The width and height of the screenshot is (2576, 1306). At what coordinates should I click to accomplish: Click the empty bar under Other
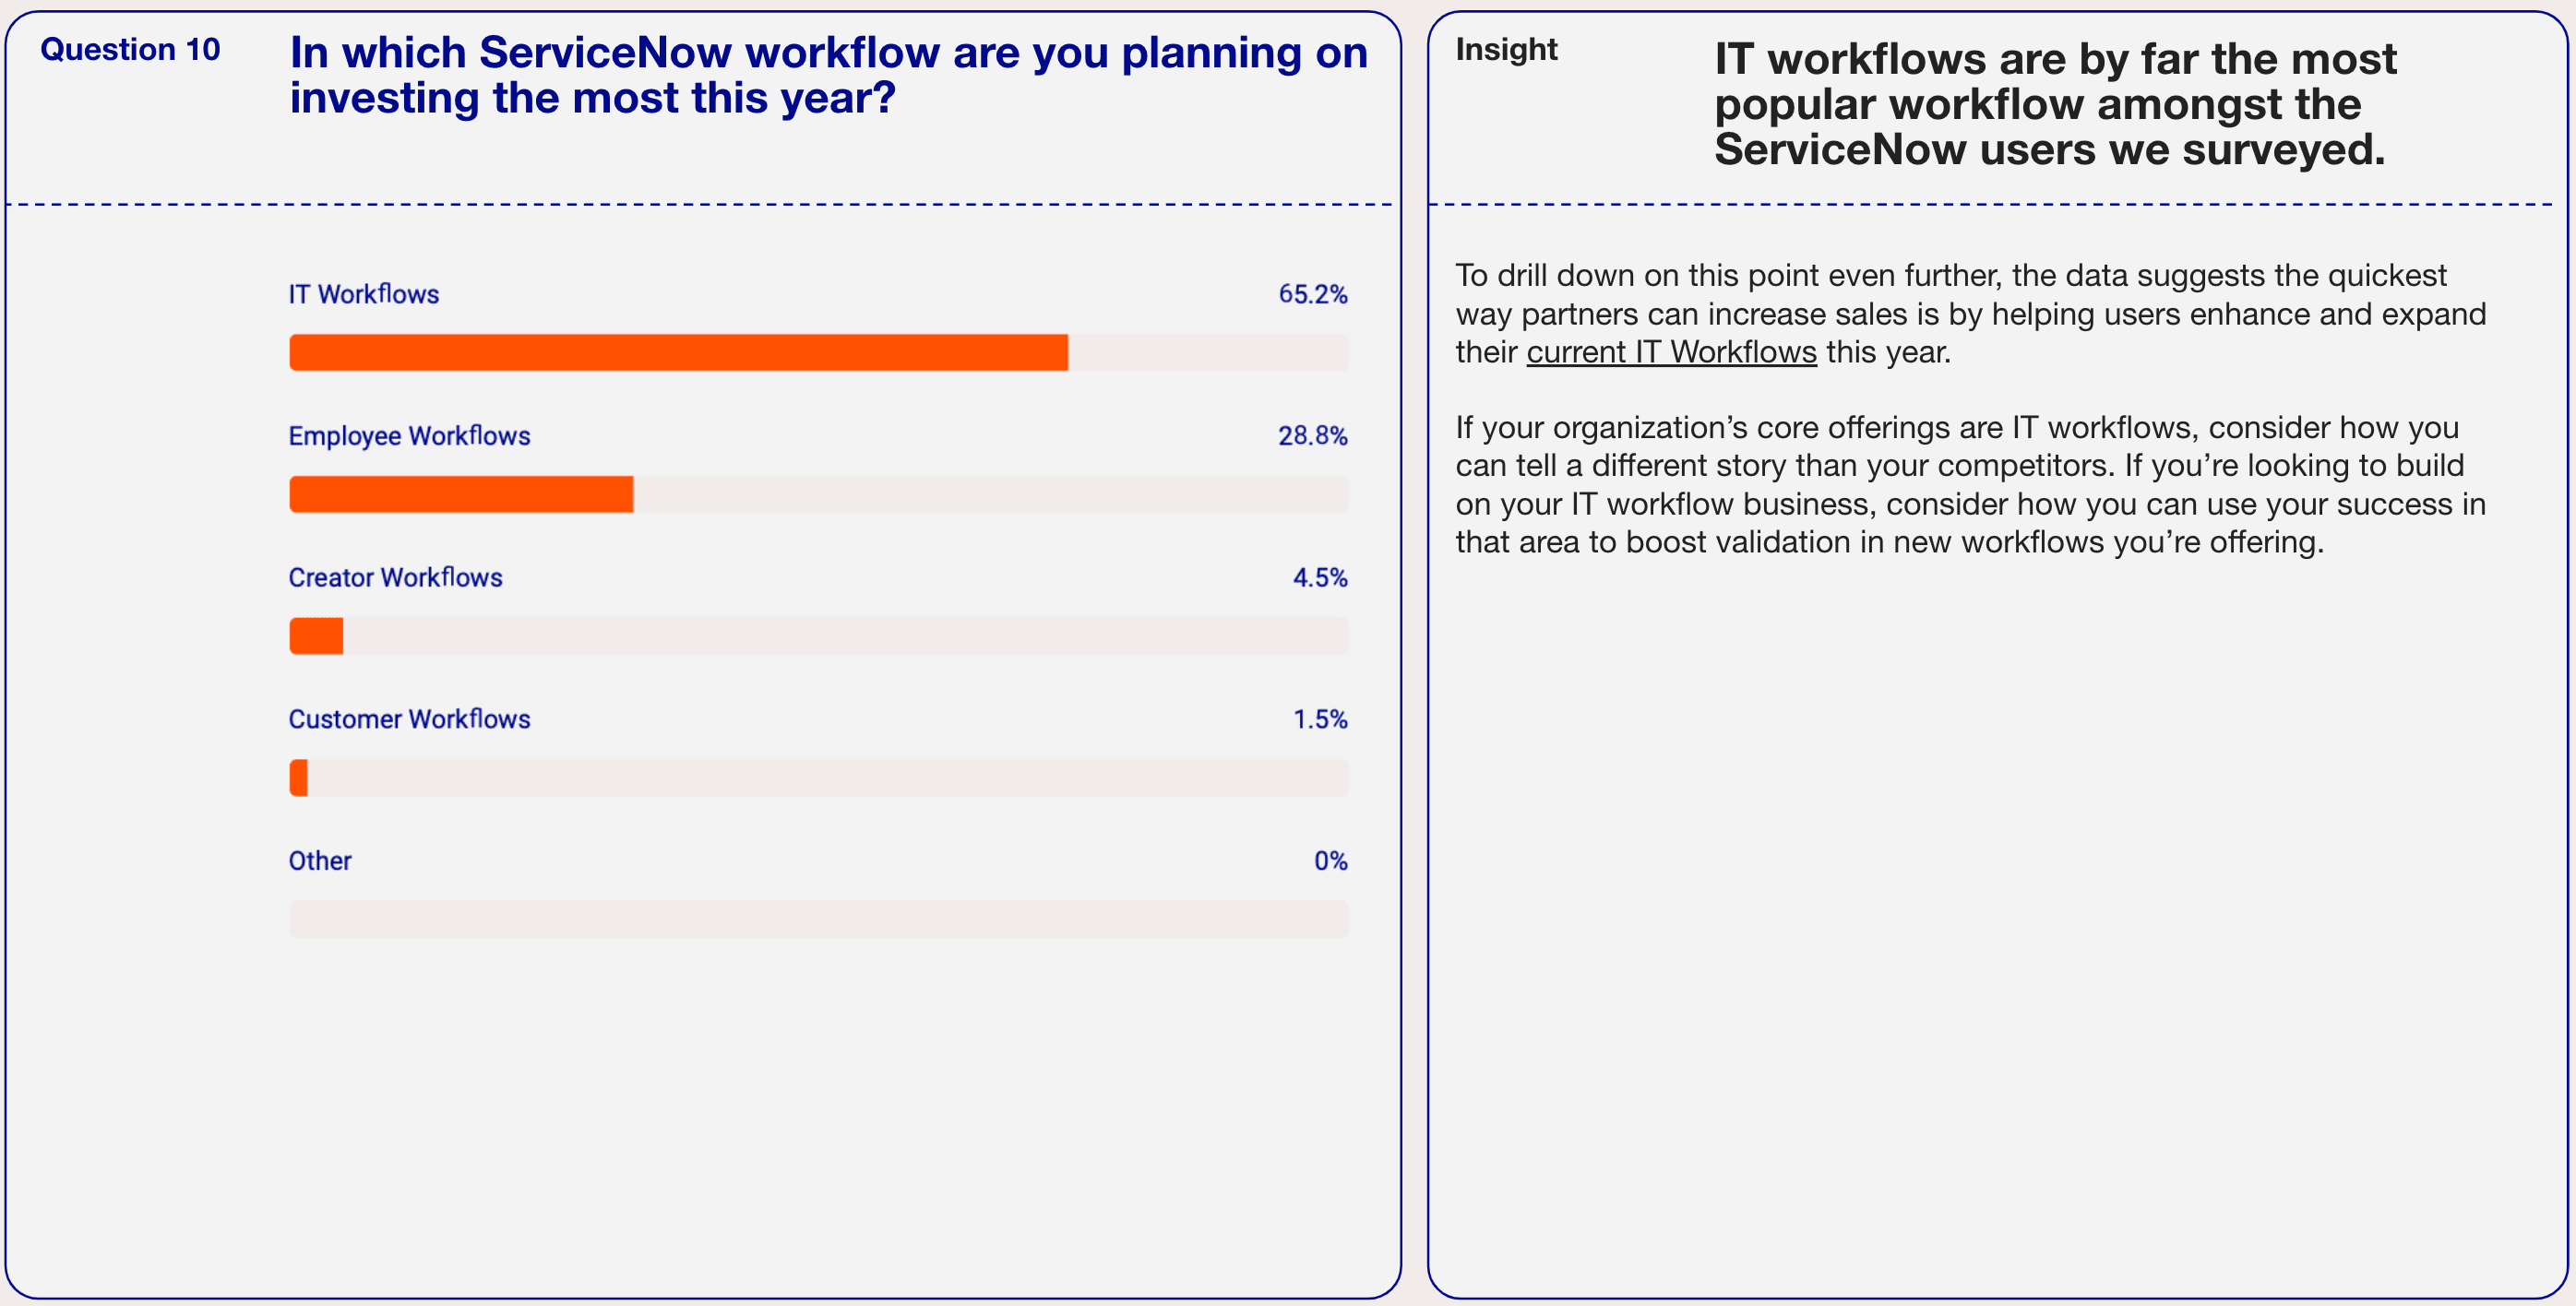click(818, 920)
